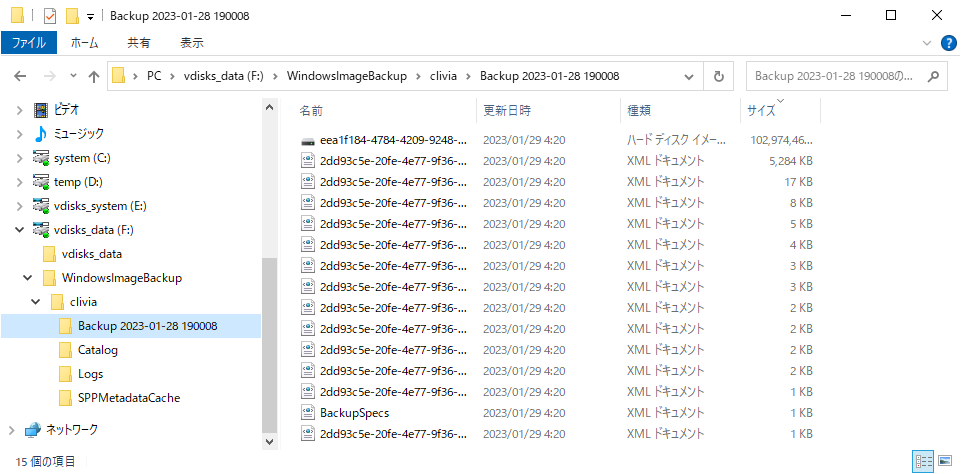
Task: Select the 17 KB XML document icon
Action: (308, 182)
